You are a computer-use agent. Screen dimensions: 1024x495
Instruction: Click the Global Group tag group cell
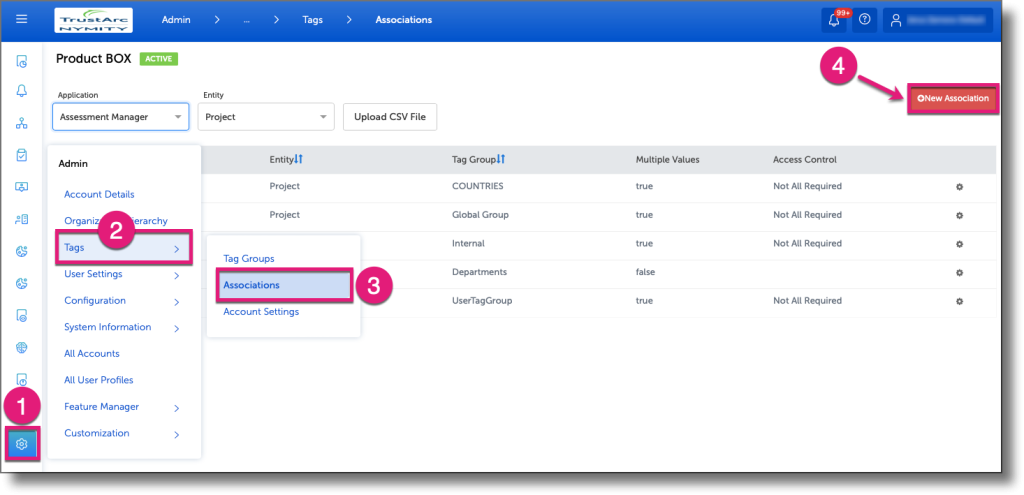pyautogui.click(x=480, y=215)
